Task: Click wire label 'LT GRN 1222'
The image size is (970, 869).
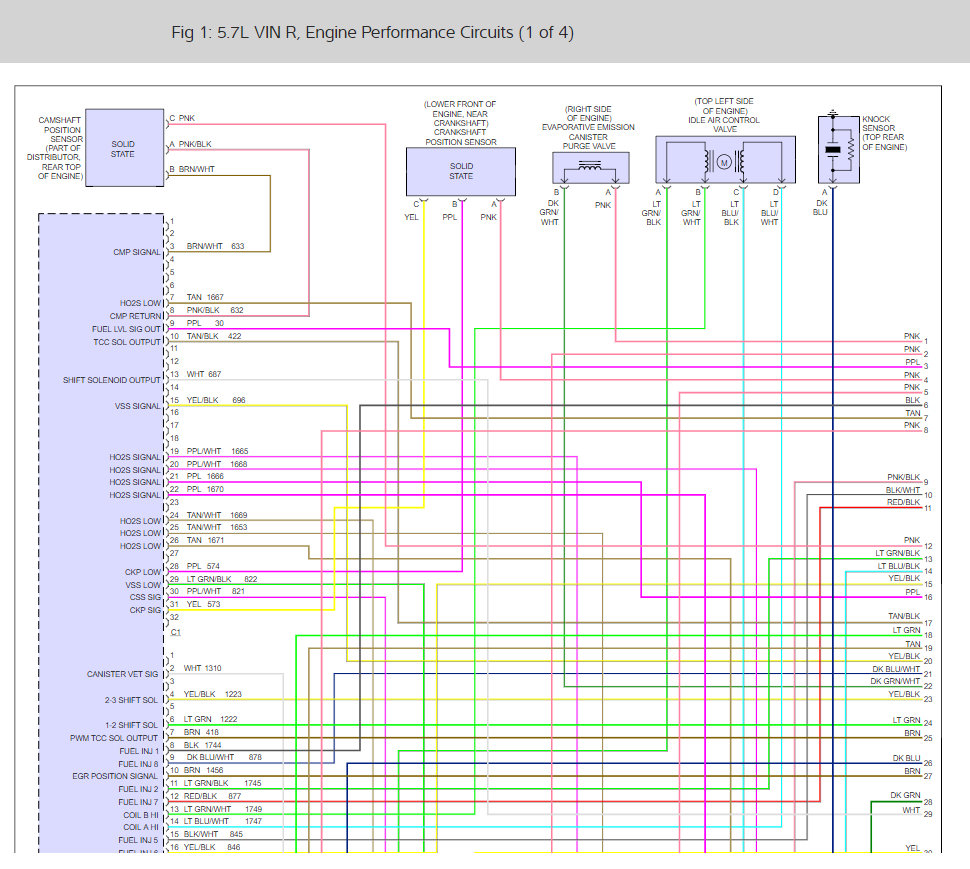Action: click(x=210, y=719)
